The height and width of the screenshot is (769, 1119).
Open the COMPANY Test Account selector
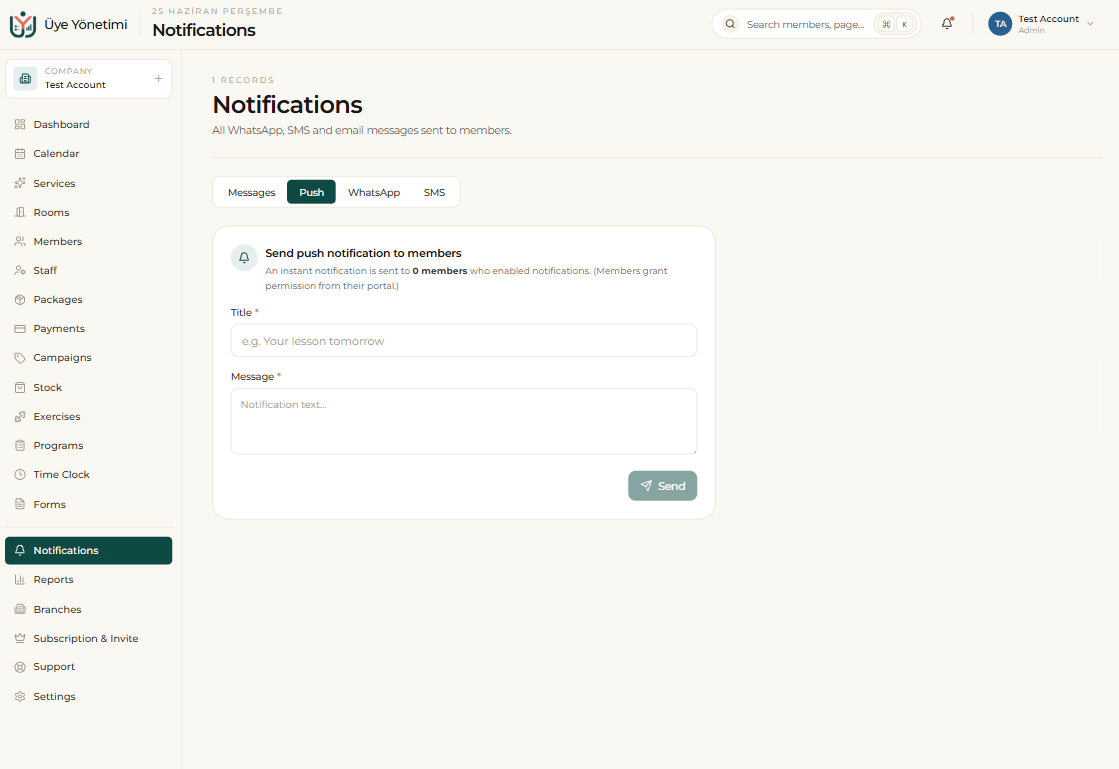pyautogui.click(x=88, y=78)
